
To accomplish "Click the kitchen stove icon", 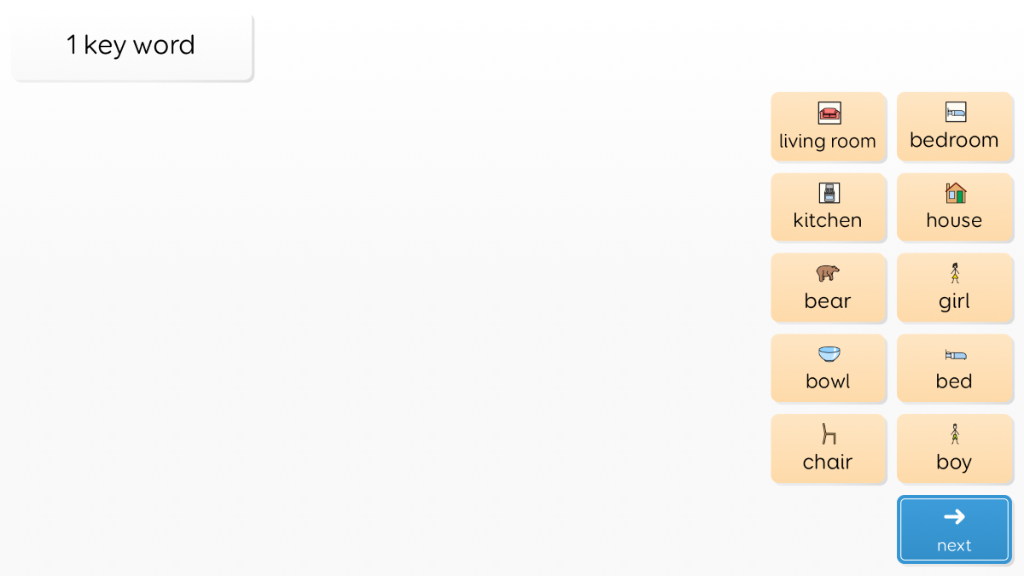I will [829, 193].
